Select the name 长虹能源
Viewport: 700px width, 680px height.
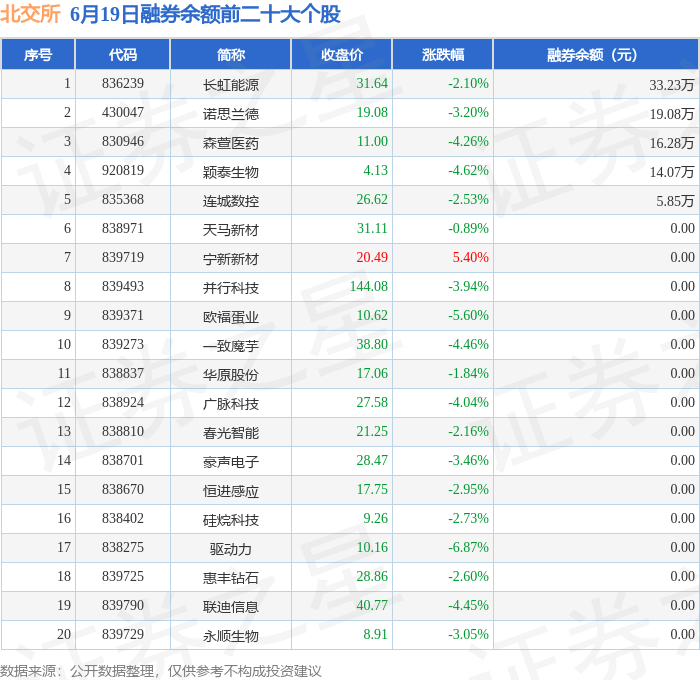231,85
